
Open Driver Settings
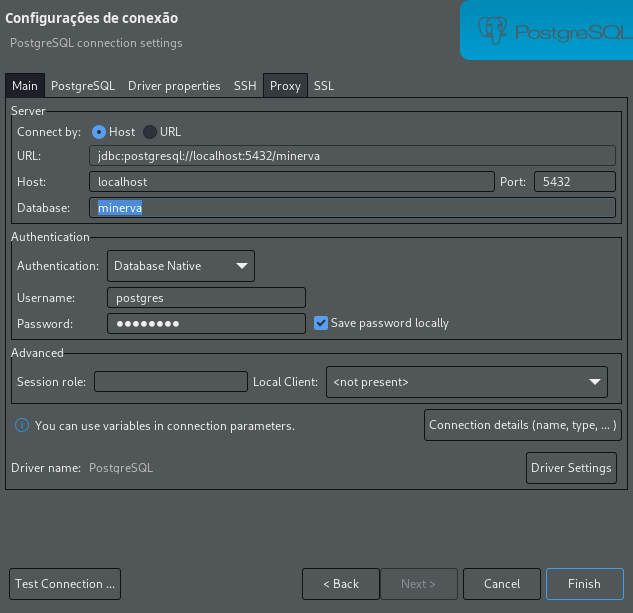coord(571,468)
